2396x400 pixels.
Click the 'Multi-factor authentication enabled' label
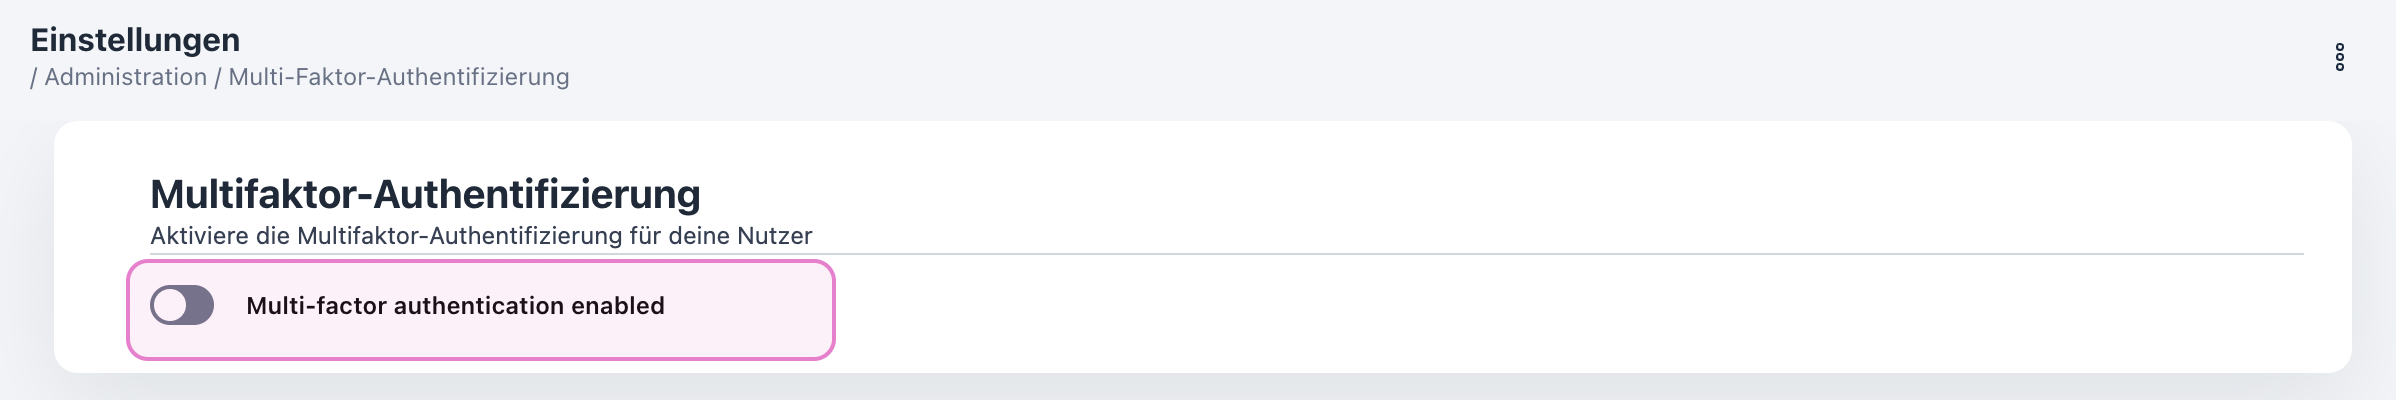[x=455, y=306]
